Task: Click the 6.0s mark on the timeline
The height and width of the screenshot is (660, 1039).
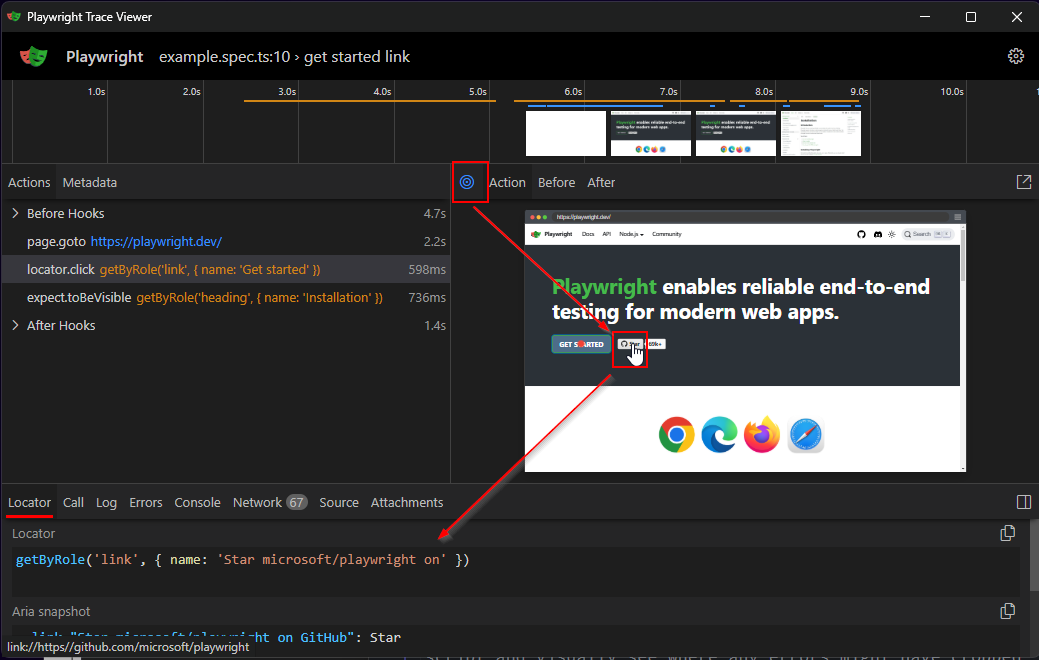Action: [x=573, y=91]
